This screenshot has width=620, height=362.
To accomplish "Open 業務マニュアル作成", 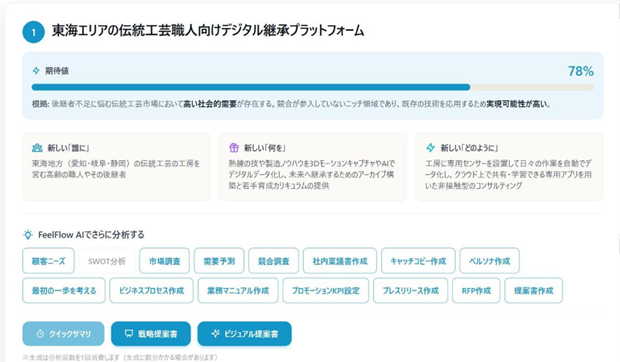I will click(238, 290).
